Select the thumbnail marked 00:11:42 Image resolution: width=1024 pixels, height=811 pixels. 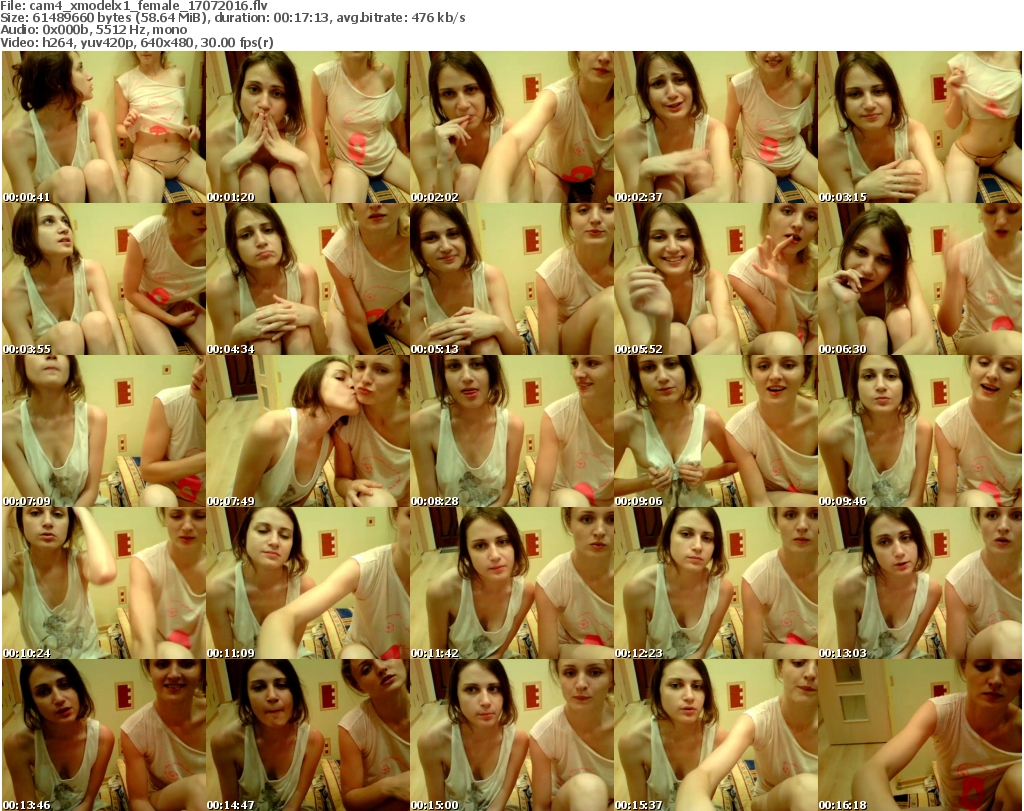pos(511,583)
